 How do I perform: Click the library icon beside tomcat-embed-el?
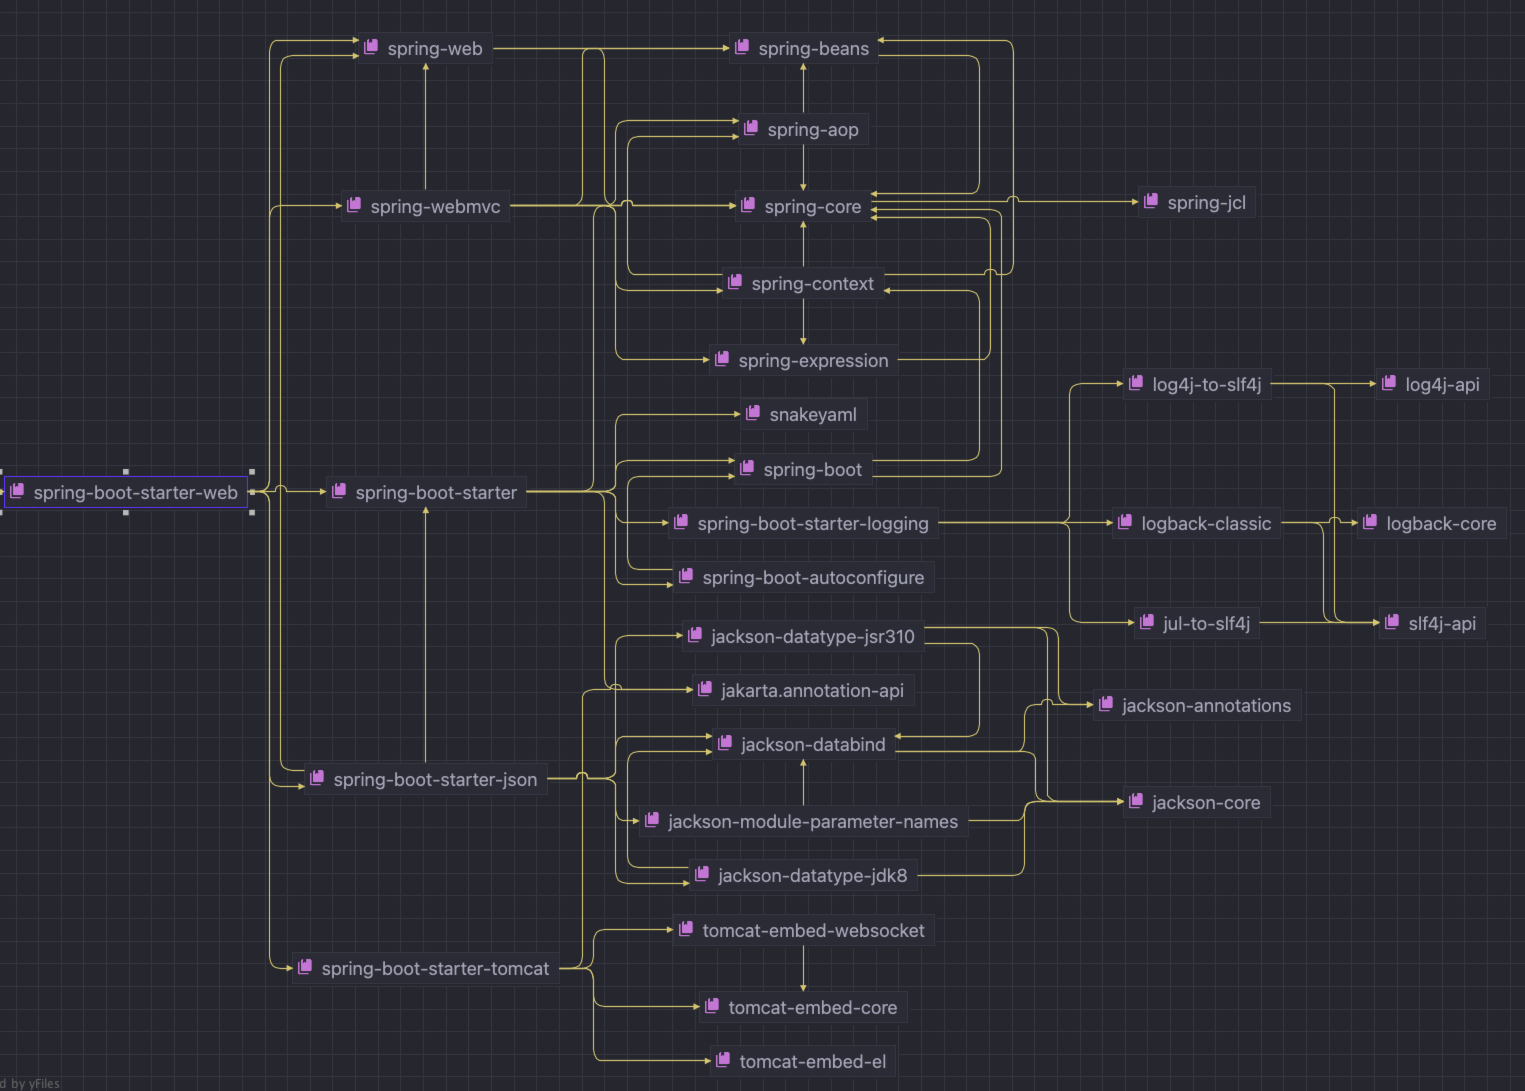pyautogui.click(x=723, y=1060)
